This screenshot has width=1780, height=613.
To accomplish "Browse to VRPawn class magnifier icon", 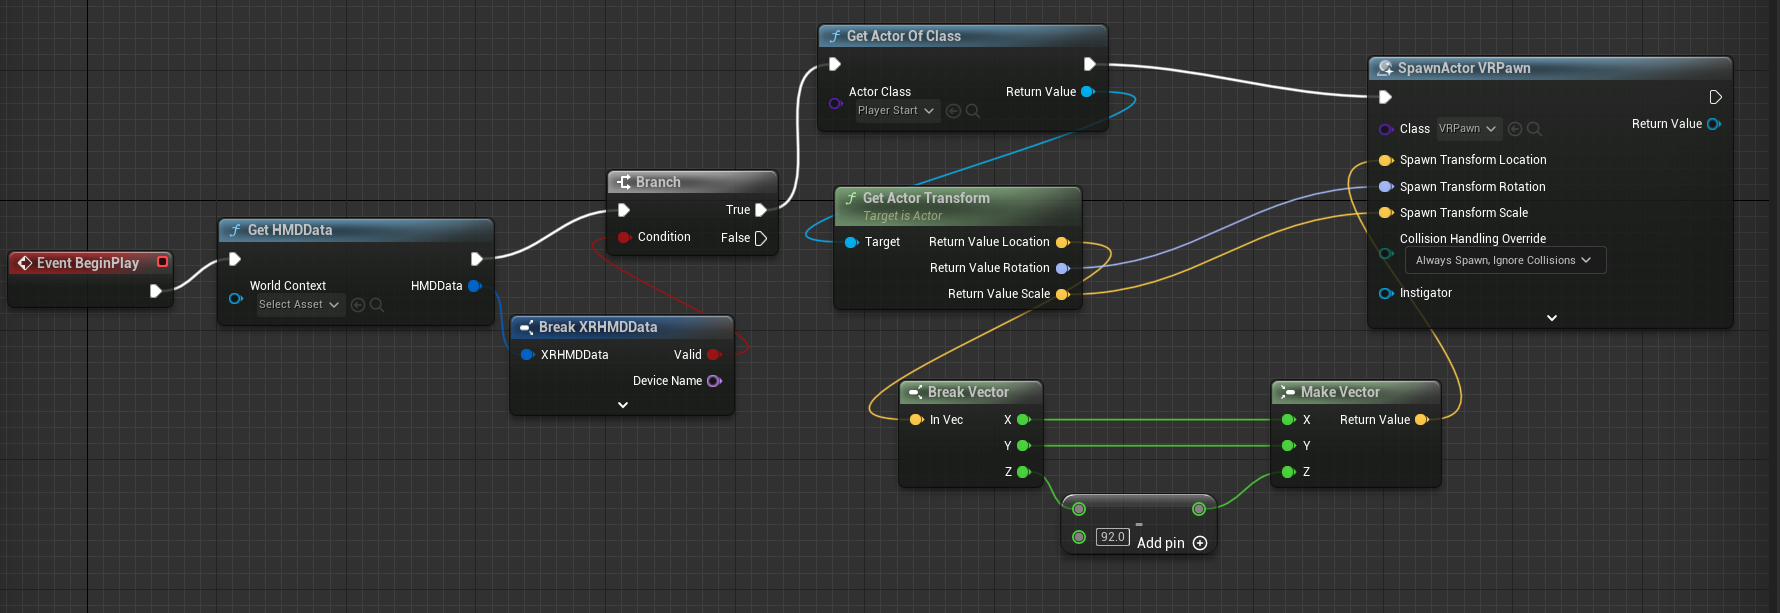I will coord(1534,129).
